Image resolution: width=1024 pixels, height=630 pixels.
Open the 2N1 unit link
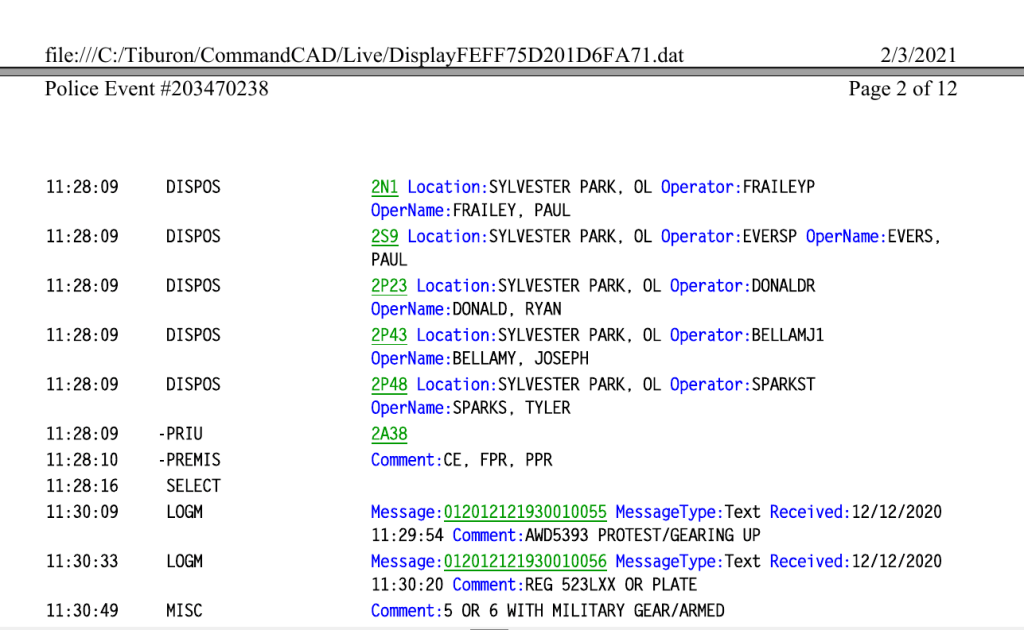click(384, 187)
